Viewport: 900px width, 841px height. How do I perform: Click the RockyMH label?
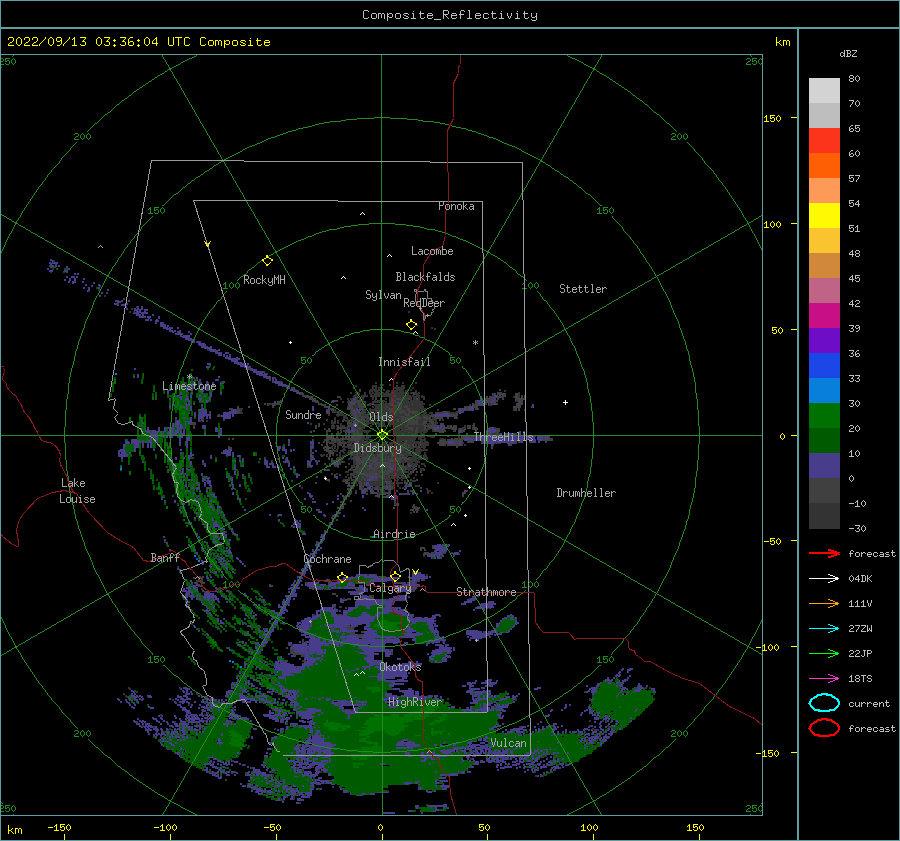click(264, 280)
